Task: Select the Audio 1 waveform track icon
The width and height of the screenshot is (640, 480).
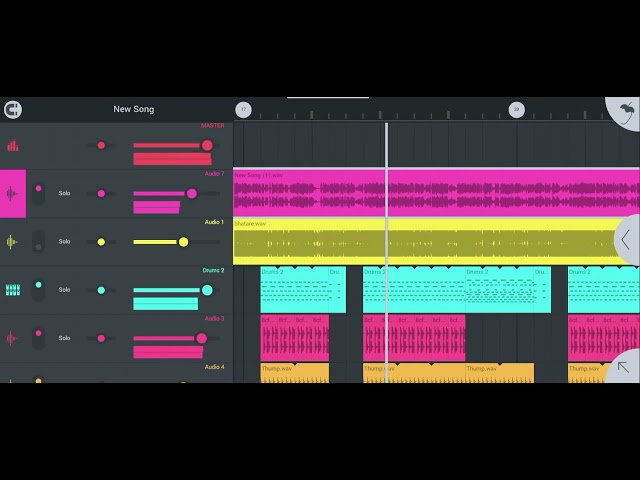Action: coord(12,242)
